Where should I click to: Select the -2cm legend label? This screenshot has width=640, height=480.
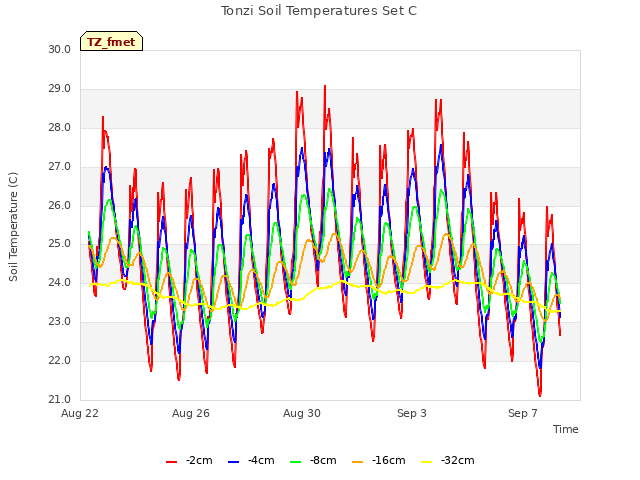[x=199, y=460]
